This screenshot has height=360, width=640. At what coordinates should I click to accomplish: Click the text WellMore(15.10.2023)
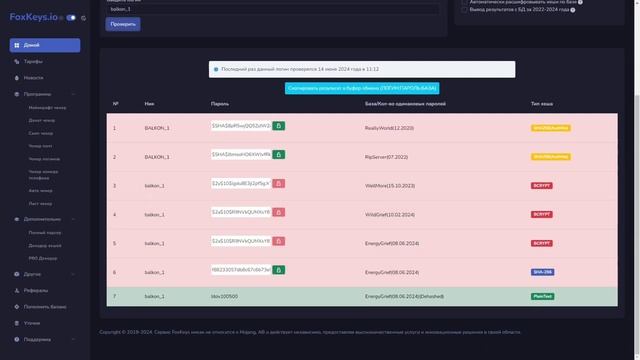click(390, 186)
